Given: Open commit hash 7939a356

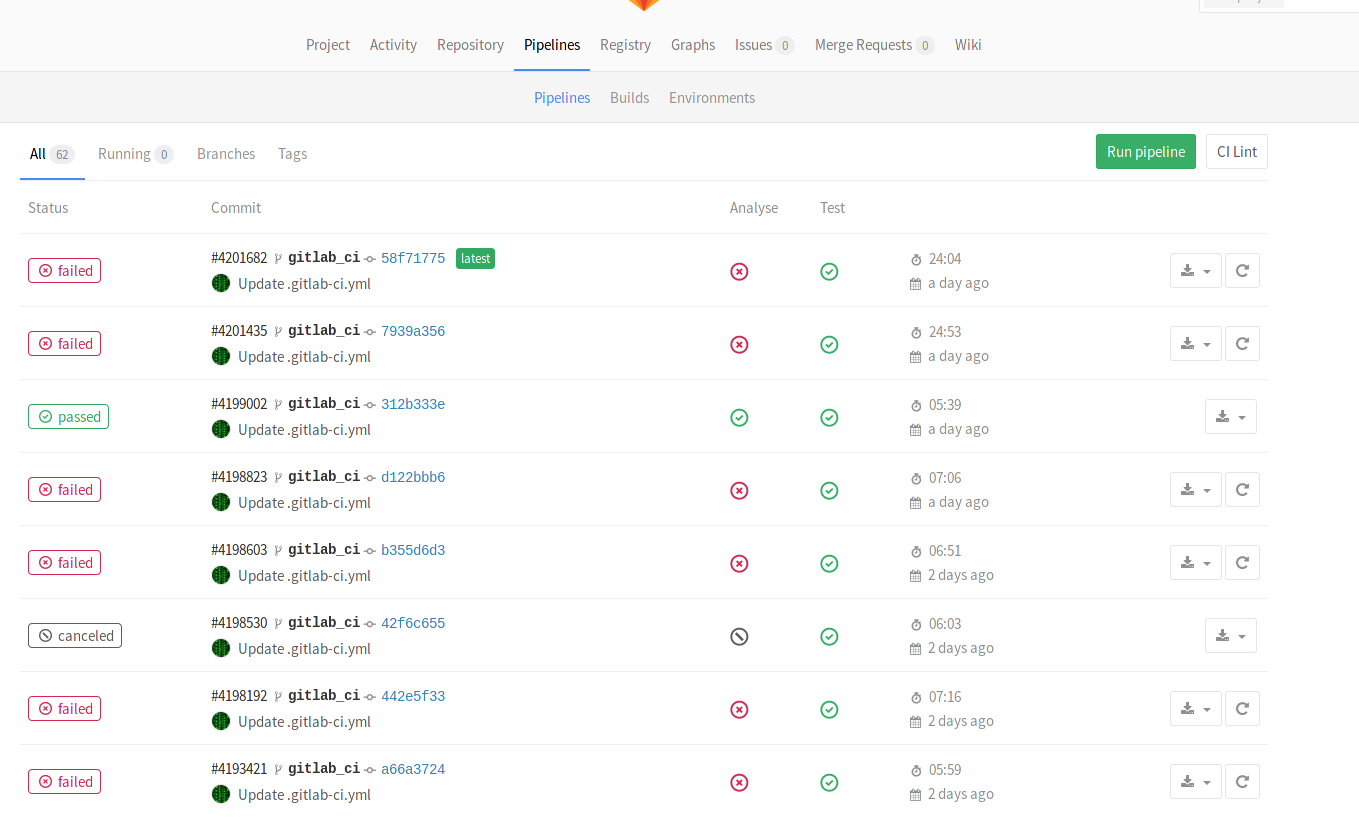Looking at the screenshot, I should pos(413,331).
